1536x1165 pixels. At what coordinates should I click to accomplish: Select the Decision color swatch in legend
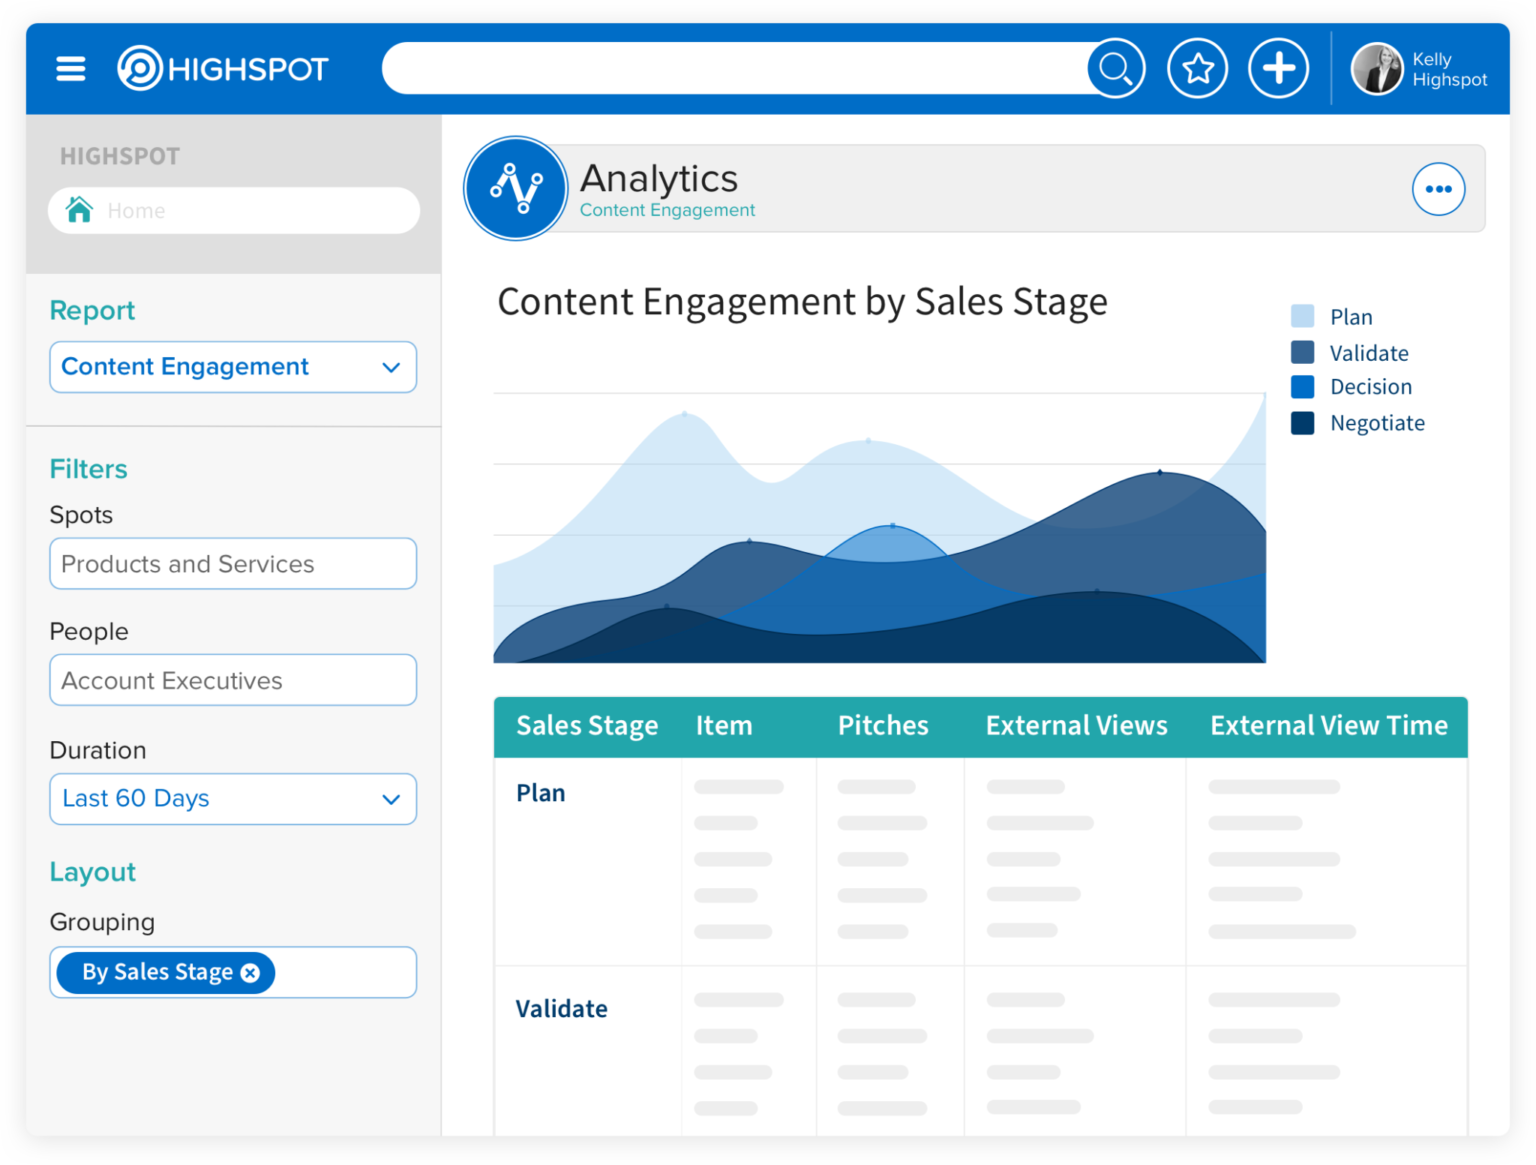tap(1303, 387)
